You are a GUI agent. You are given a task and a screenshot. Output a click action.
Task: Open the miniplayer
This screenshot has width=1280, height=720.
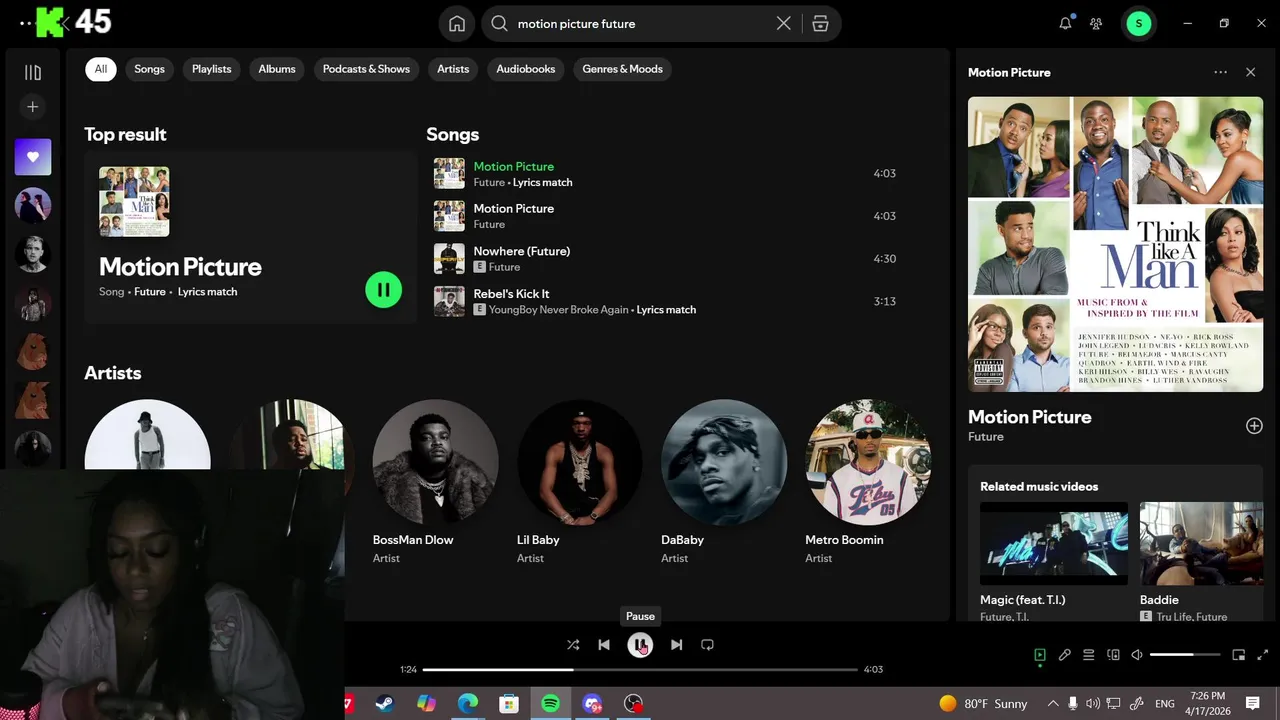click(x=1238, y=655)
